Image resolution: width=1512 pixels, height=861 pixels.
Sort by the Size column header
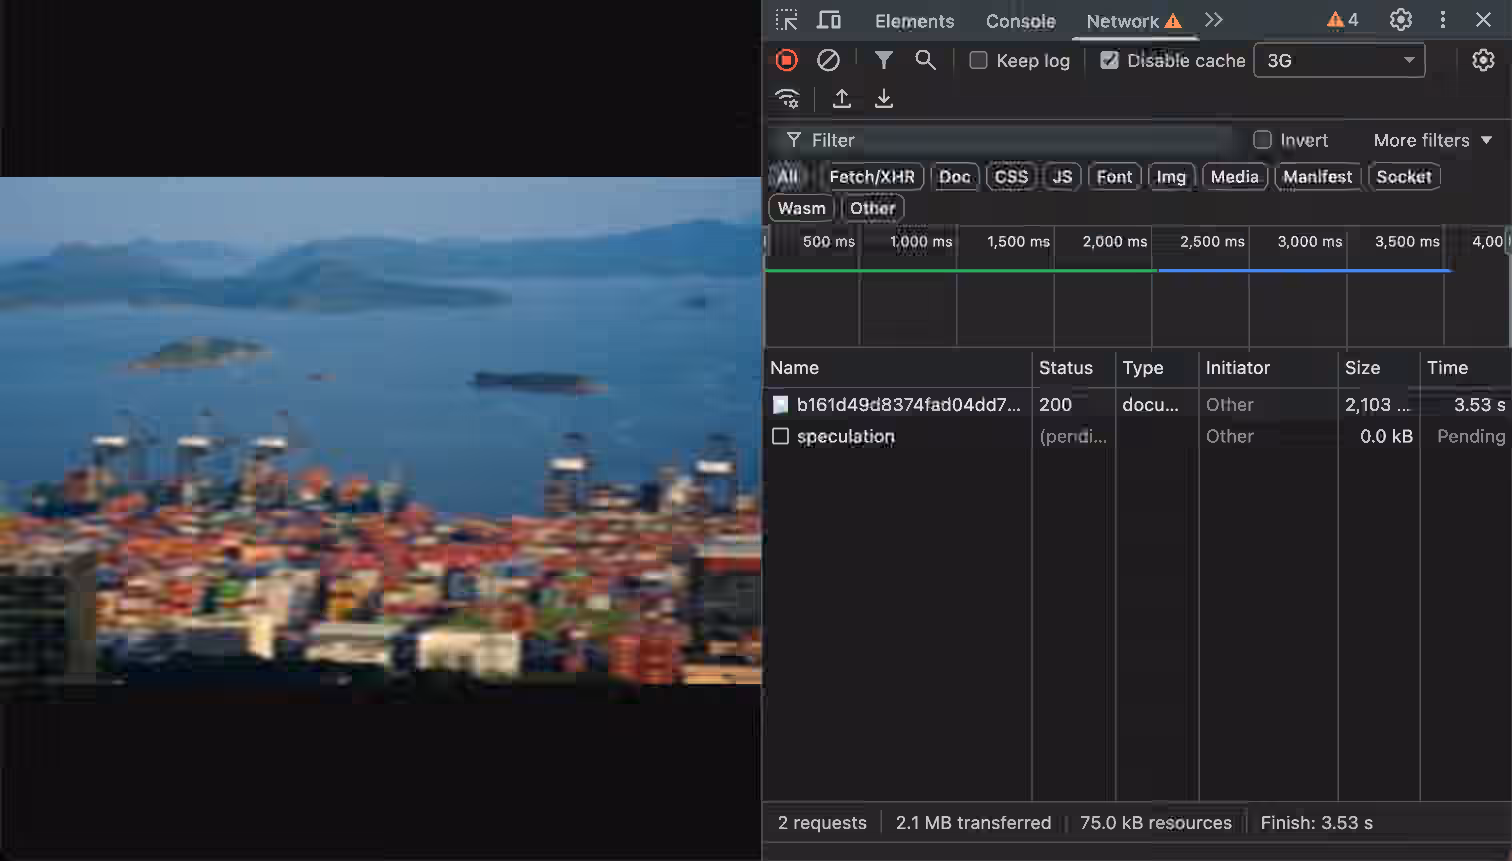tap(1377, 368)
